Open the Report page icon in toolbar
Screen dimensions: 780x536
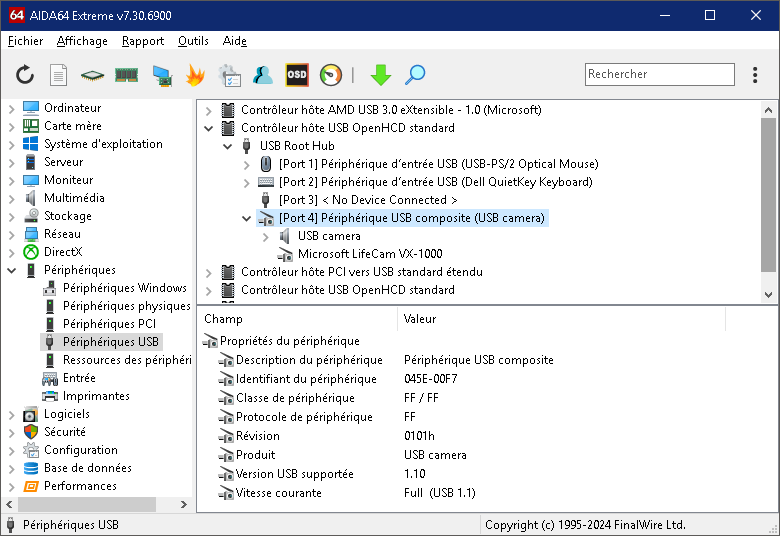coord(59,75)
